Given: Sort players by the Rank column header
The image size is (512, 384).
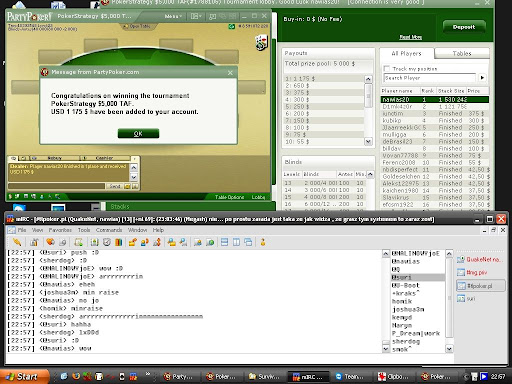Looking at the screenshot, I should (428, 91).
